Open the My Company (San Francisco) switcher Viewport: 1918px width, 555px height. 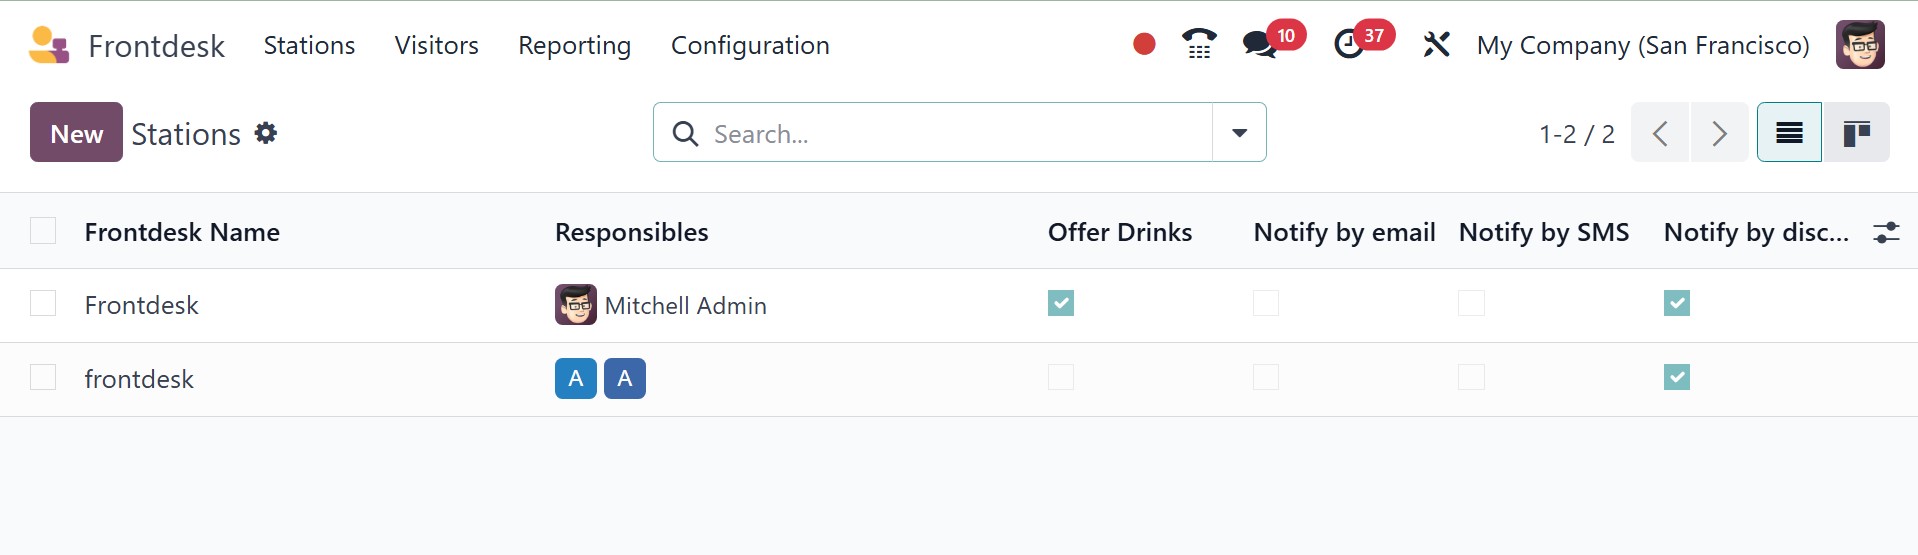click(1642, 45)
